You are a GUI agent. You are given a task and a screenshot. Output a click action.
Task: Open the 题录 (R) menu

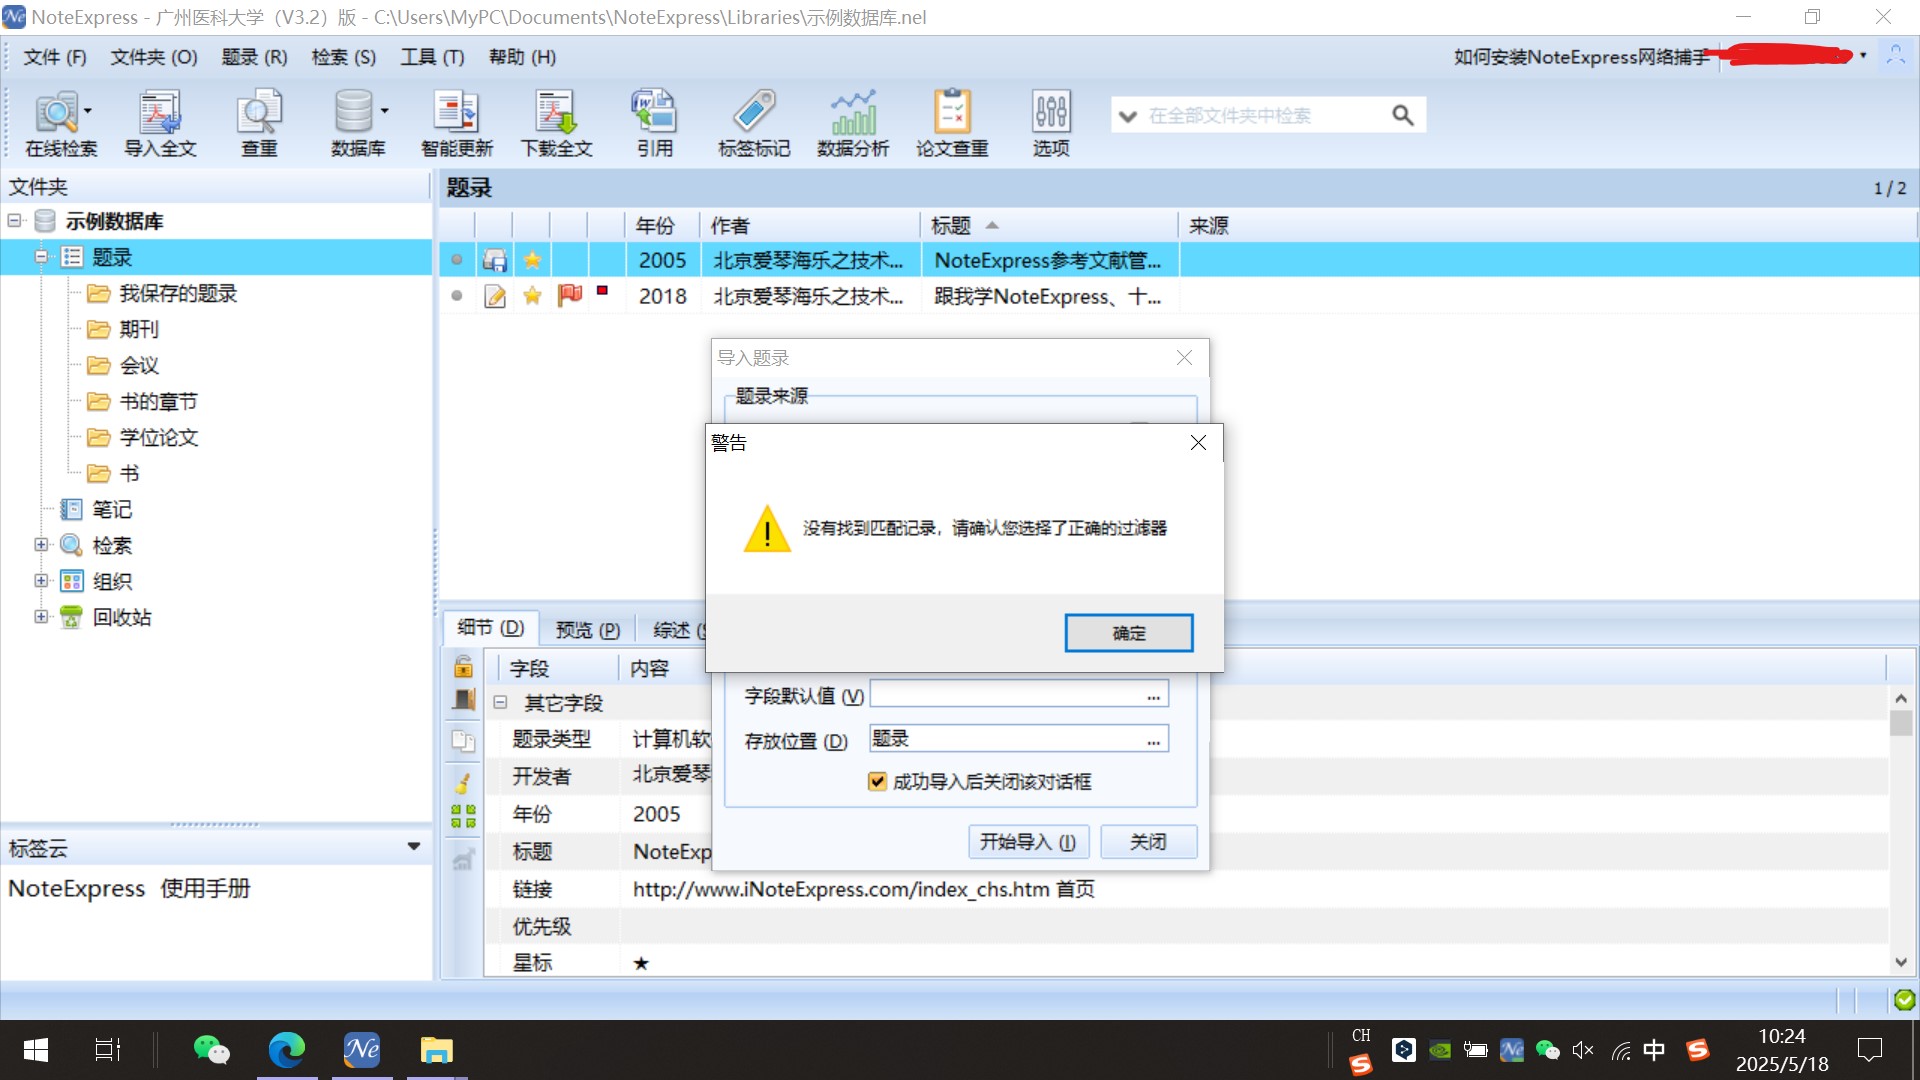[x=255, y=57]
